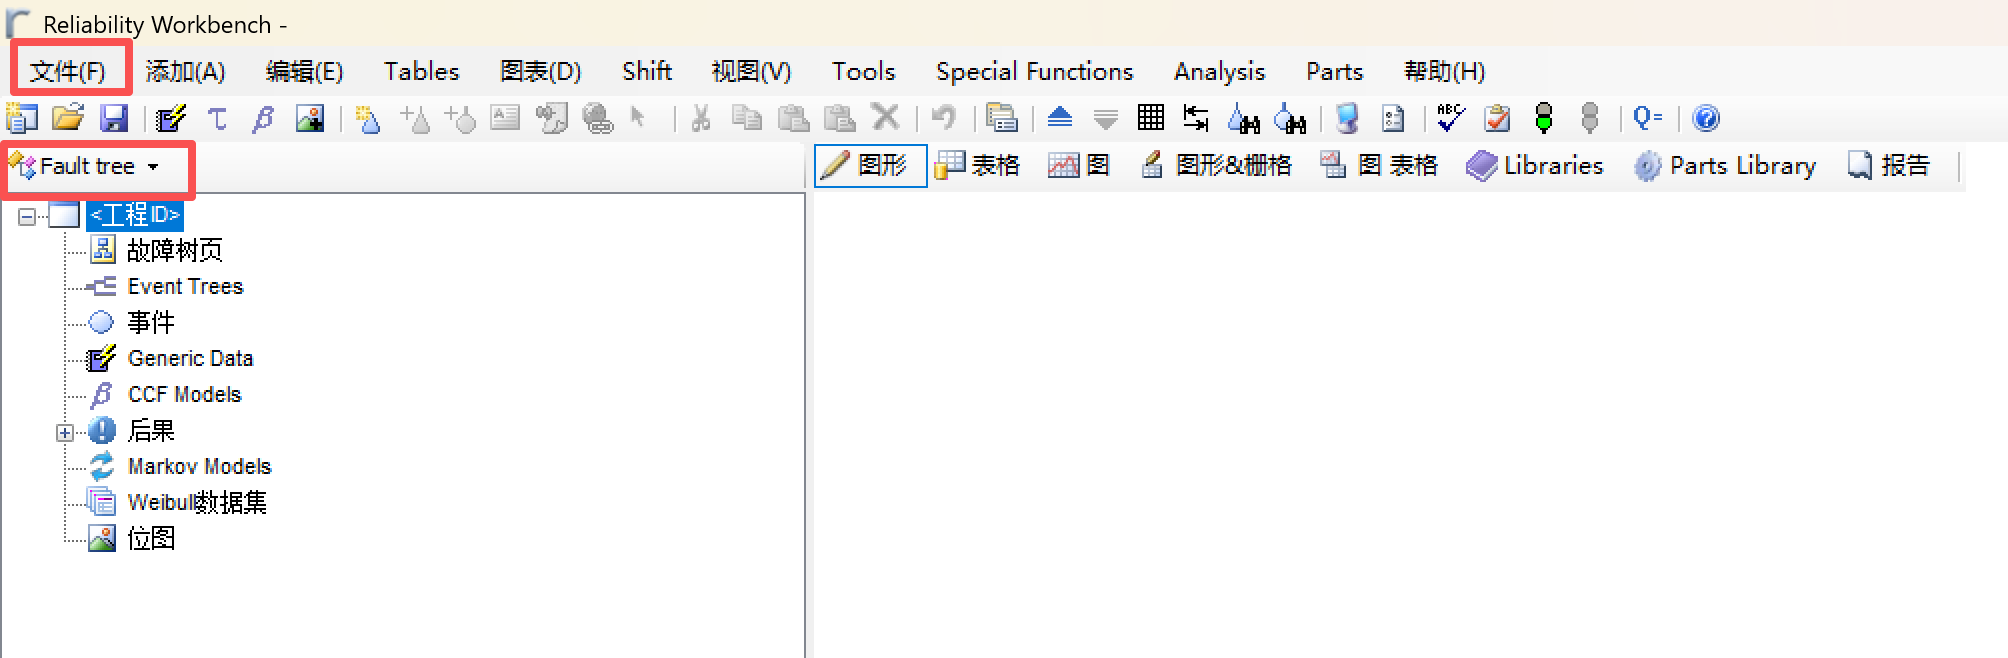2008x658 pixels.
Task: Toggle the grid icon in toolbar
Action: click(x=1151, y=118)
